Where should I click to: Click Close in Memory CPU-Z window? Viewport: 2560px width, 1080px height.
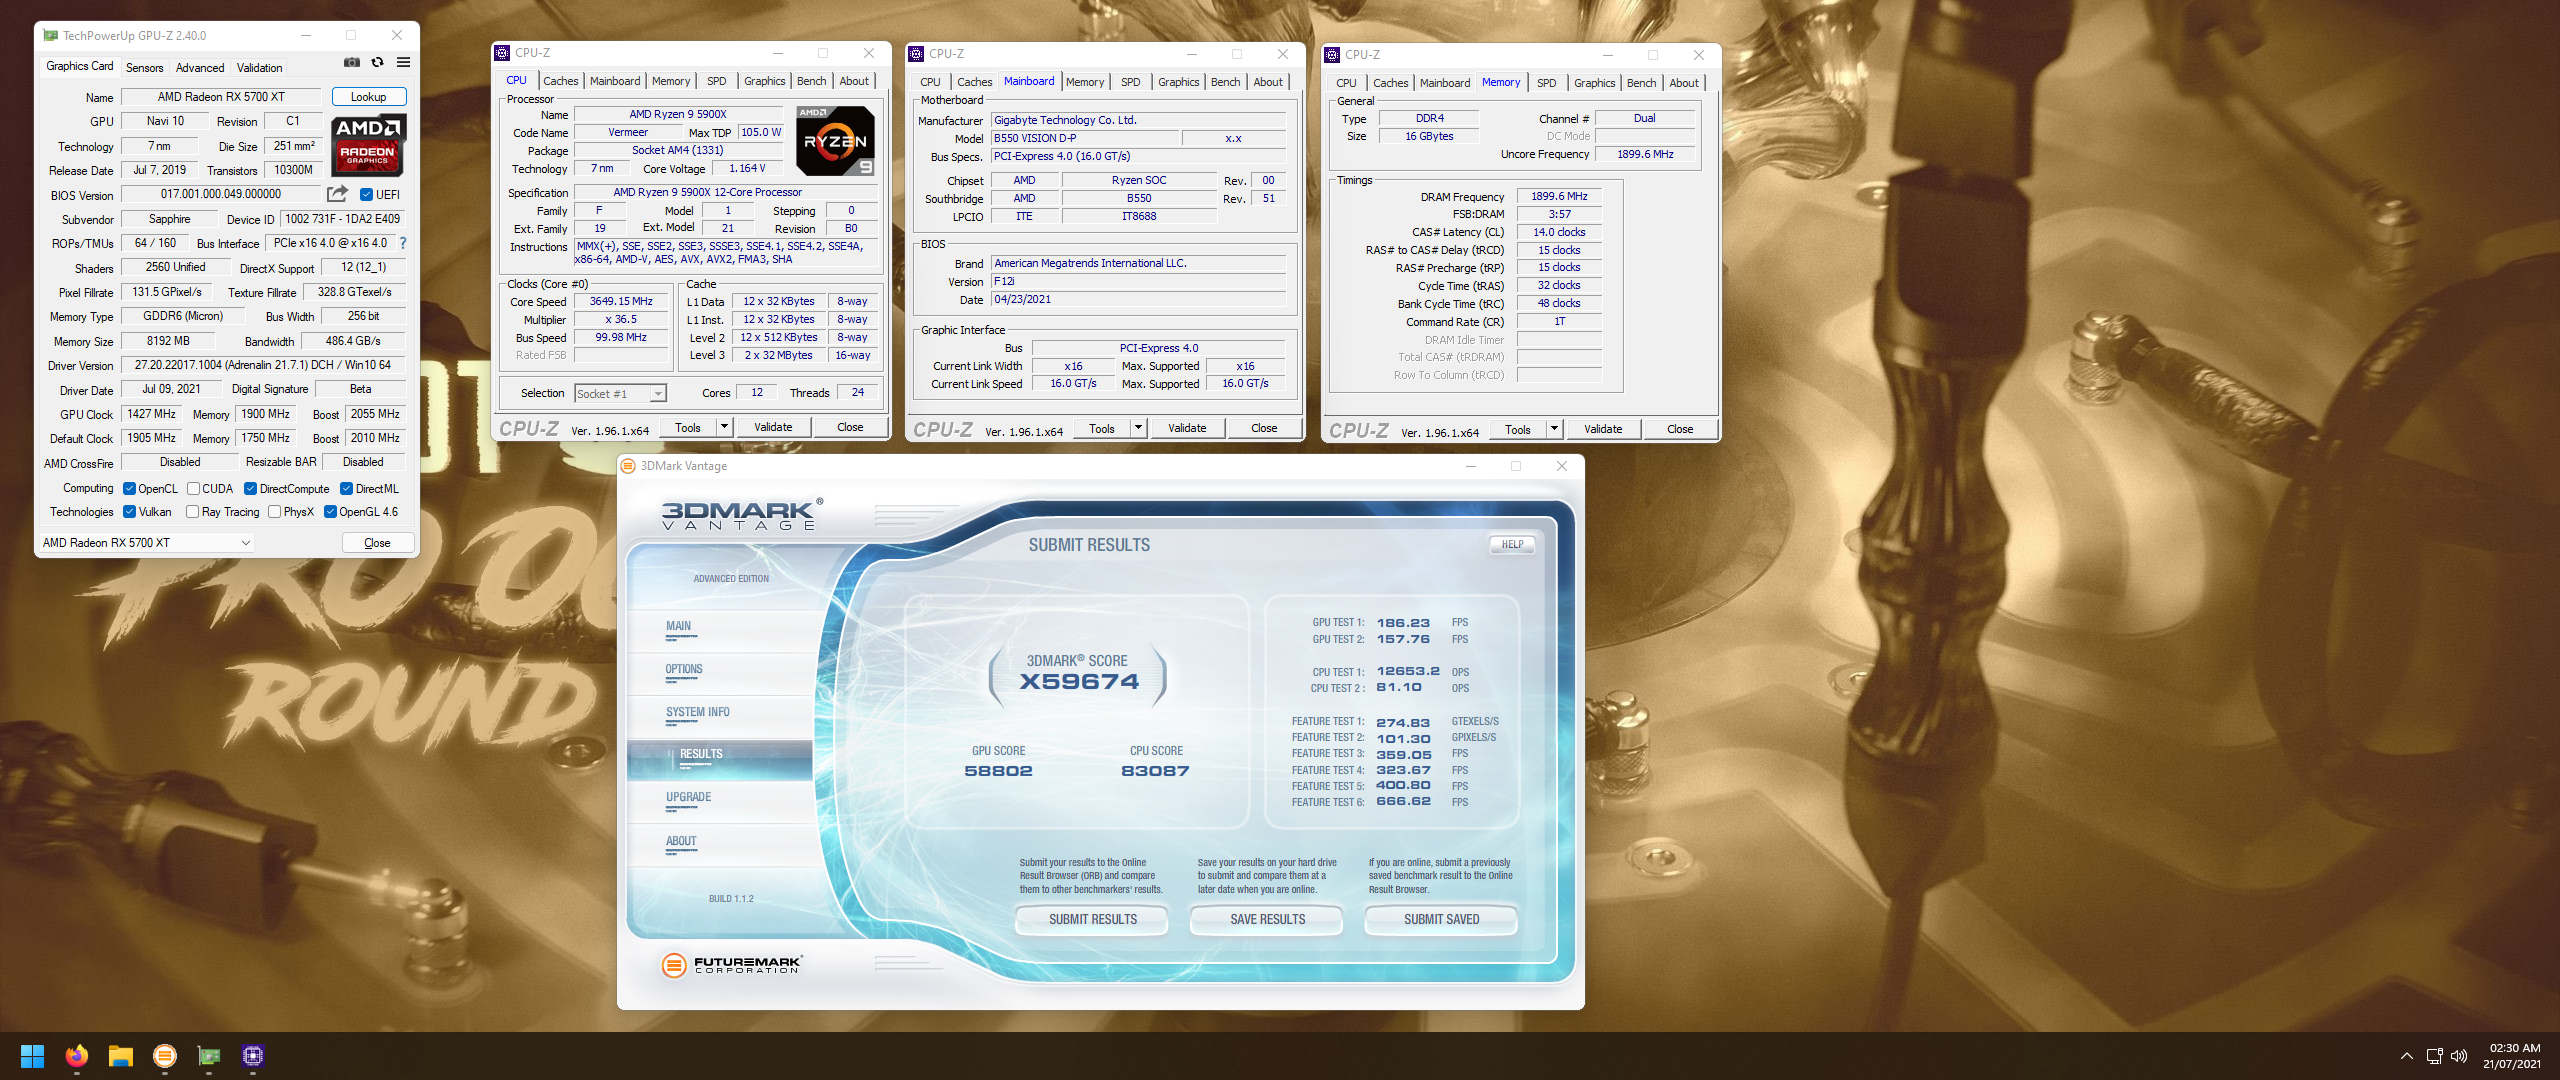click(x=1680, y=429)
